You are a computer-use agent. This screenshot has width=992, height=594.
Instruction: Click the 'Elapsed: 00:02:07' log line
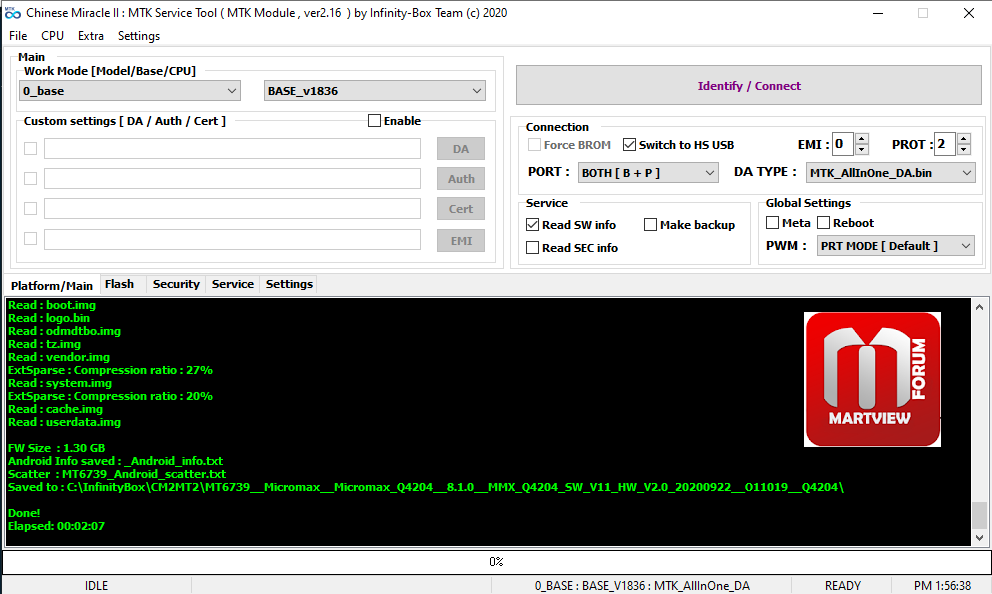coord(56,526)
